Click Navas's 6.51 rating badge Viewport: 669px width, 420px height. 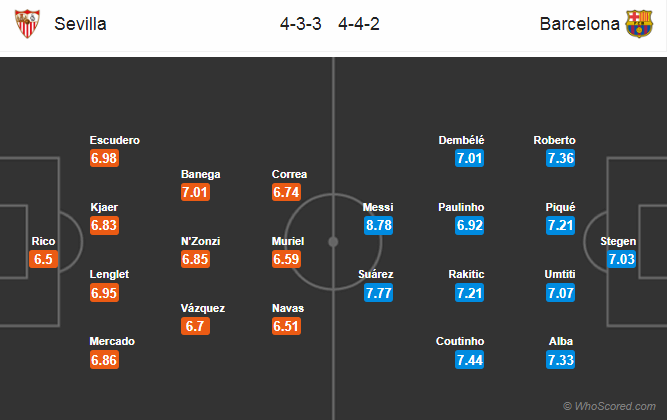tap(289, 326)
